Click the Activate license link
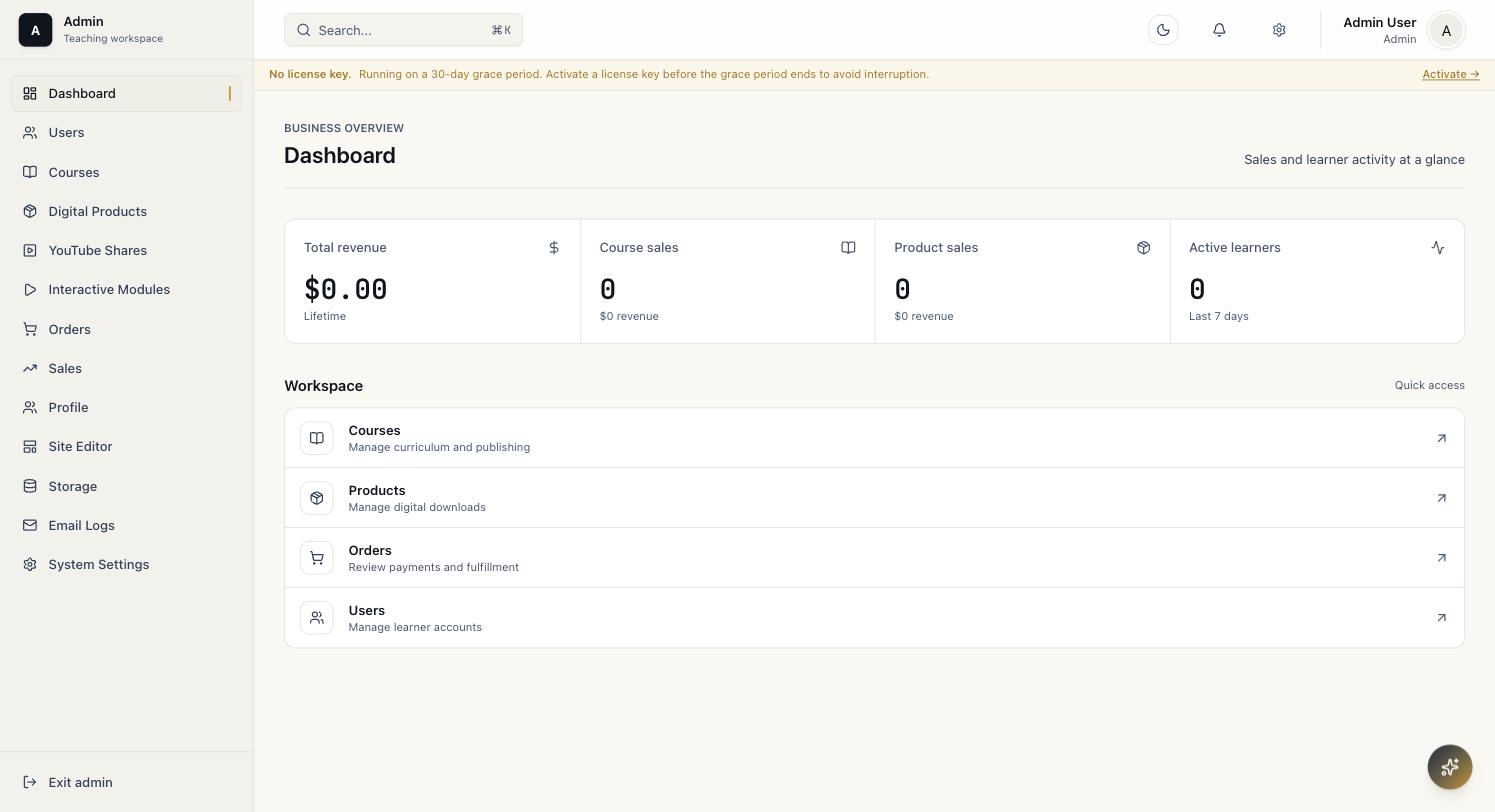This screenshot has width=1495, height=812. [x=1451, y=74]
